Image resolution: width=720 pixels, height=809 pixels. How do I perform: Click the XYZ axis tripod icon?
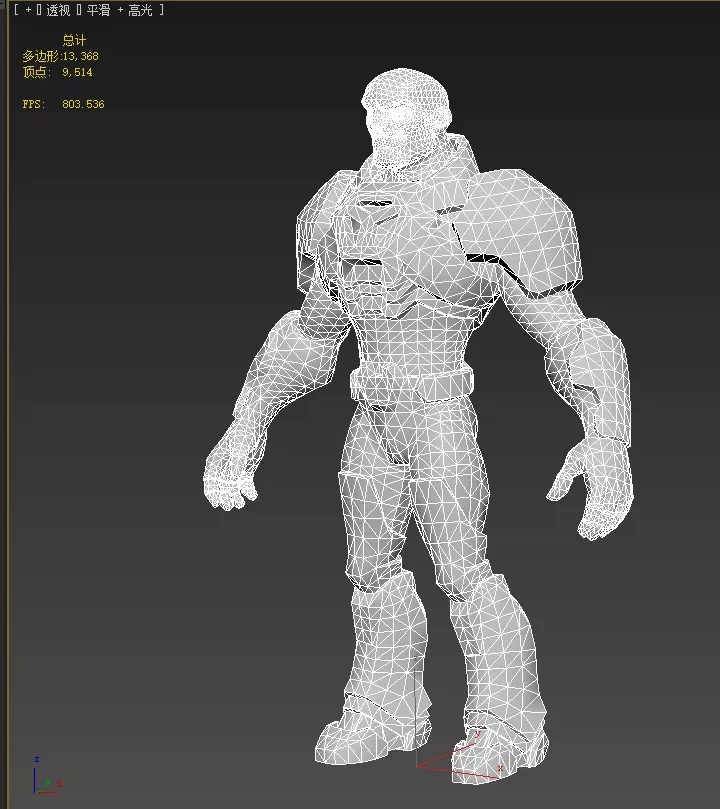point(46,776)
